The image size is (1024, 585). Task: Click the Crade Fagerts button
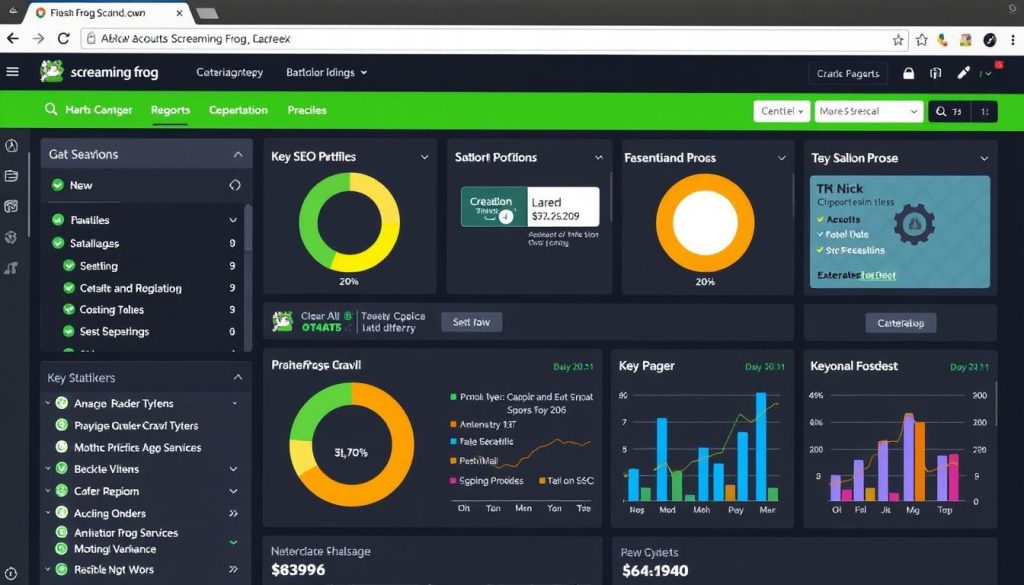[848, 73]
